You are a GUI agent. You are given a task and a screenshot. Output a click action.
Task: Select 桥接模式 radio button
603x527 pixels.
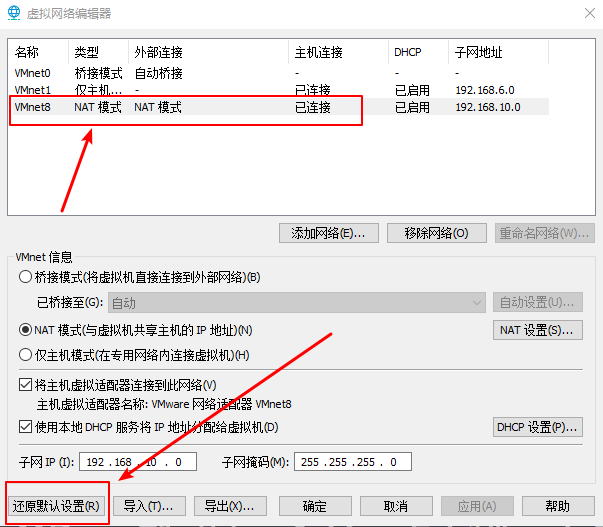(x=25, y=277)
